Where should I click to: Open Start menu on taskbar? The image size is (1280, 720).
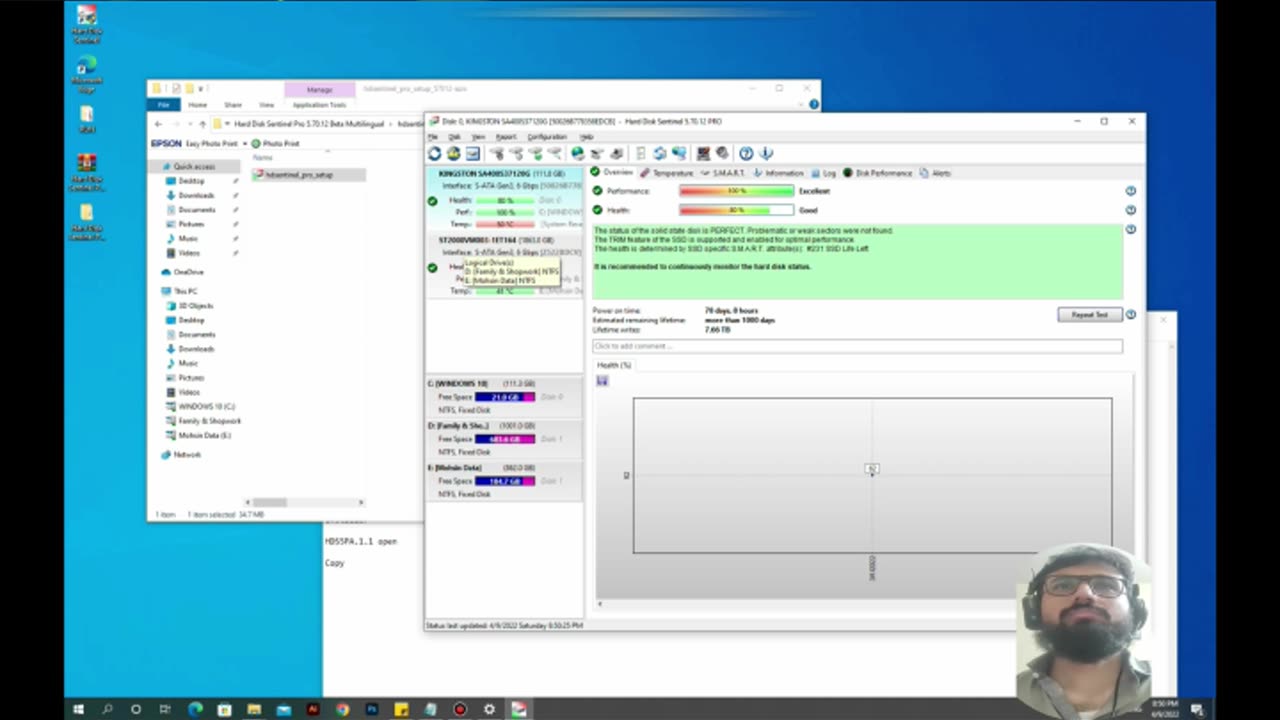[x=78, y=709]
